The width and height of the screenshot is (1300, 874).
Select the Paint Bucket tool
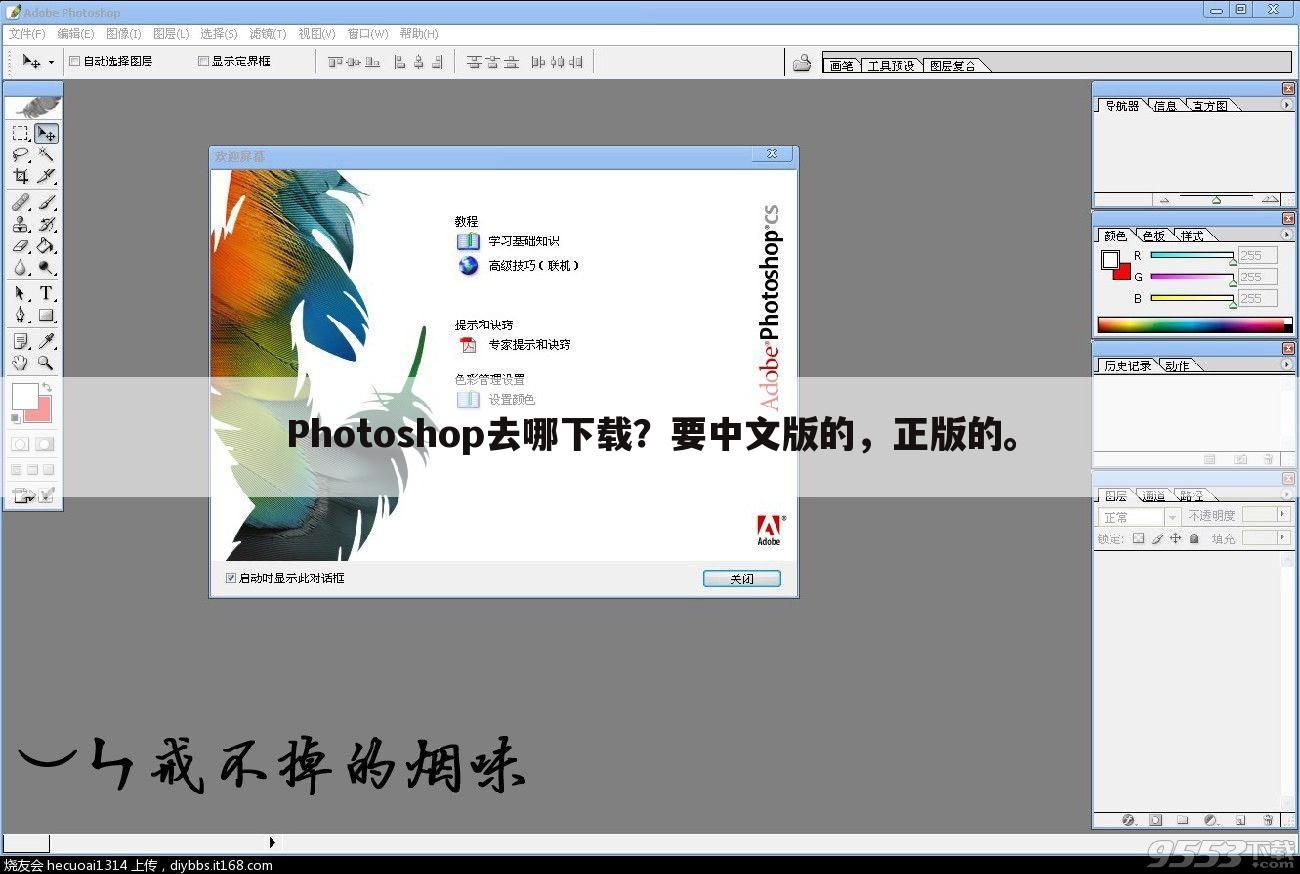pyautogui.click(x=46, y=246)
